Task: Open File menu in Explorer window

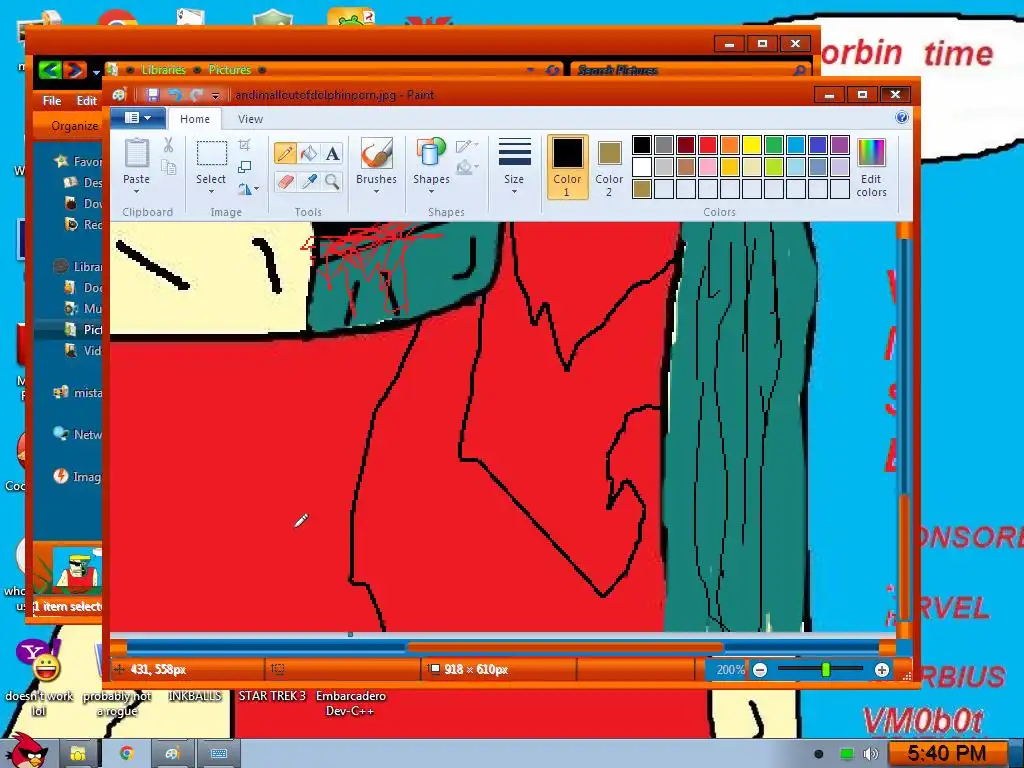Action: click(52, 101)
